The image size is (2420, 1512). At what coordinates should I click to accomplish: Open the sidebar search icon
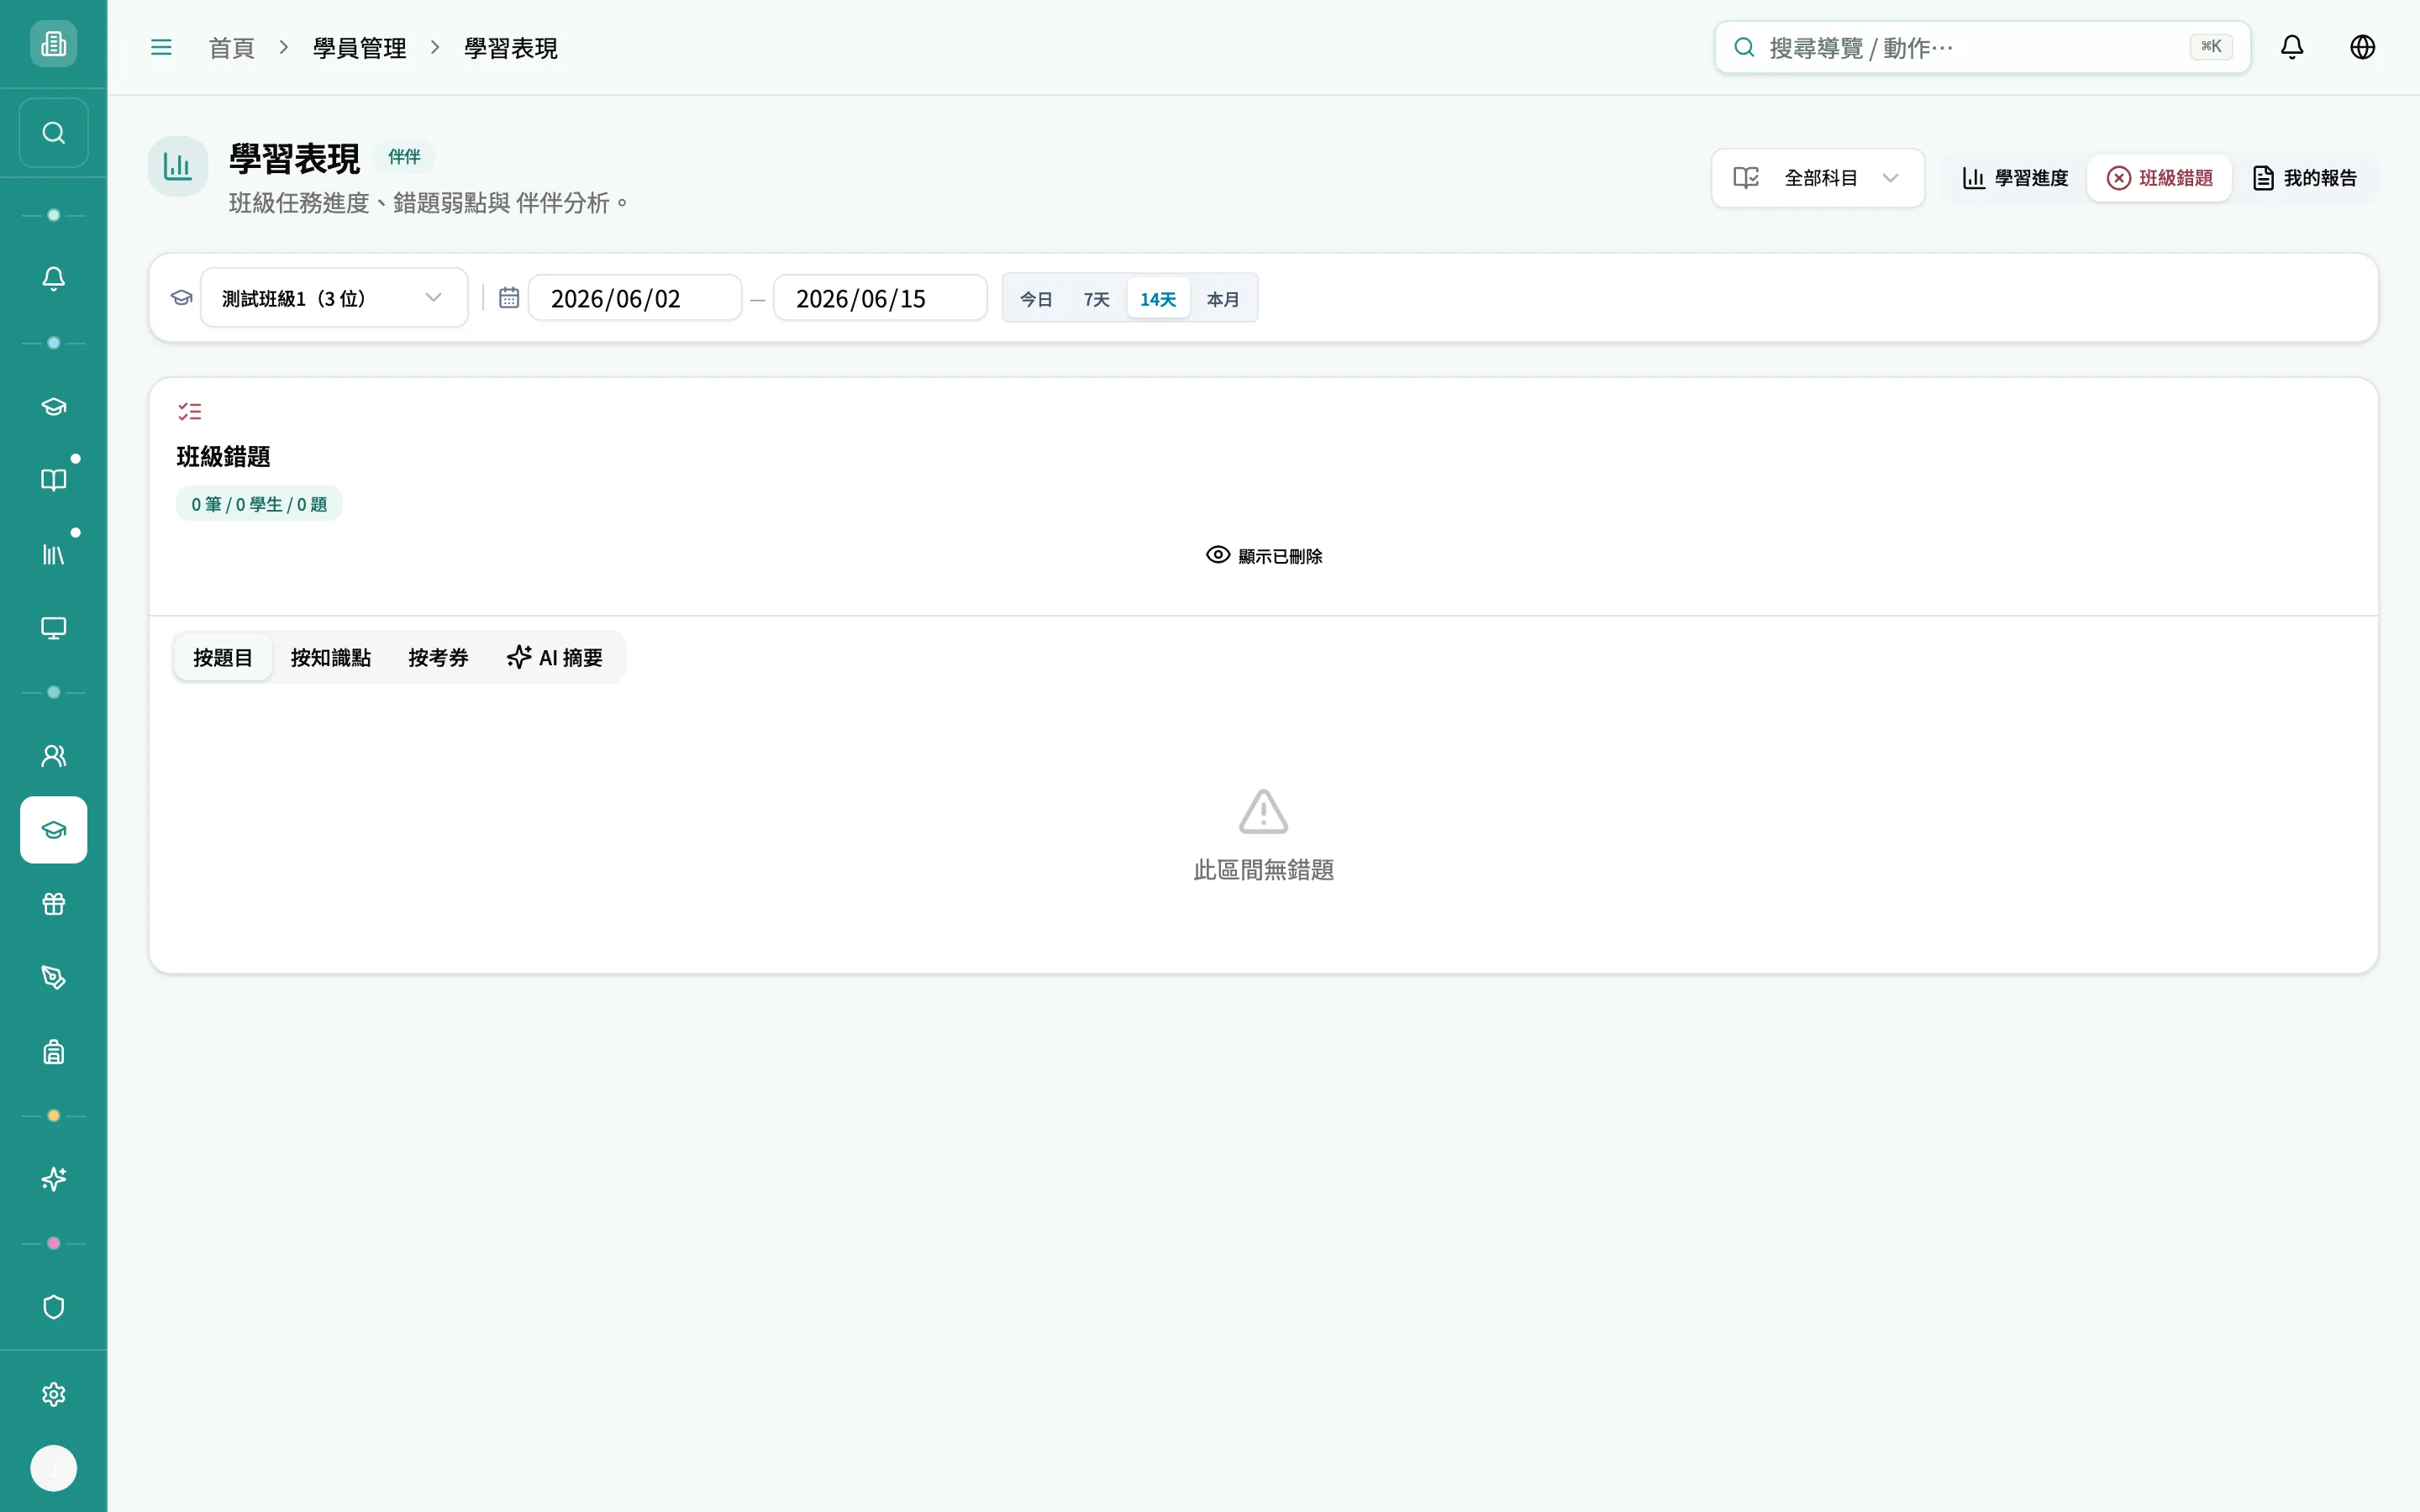53,133
